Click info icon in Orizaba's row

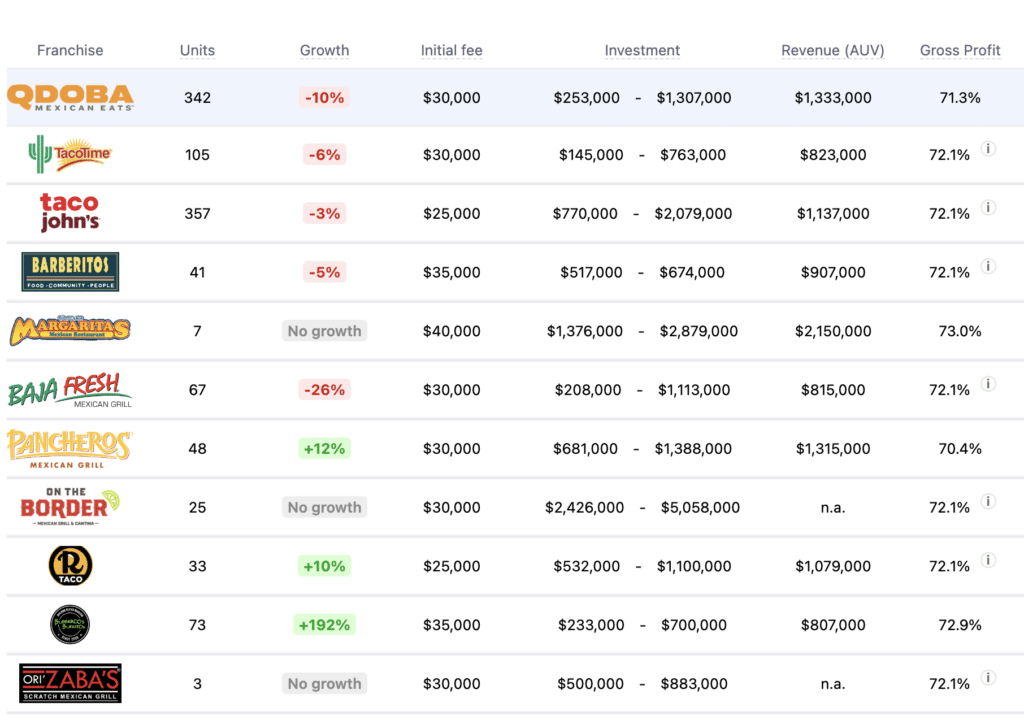coord(989,678)
